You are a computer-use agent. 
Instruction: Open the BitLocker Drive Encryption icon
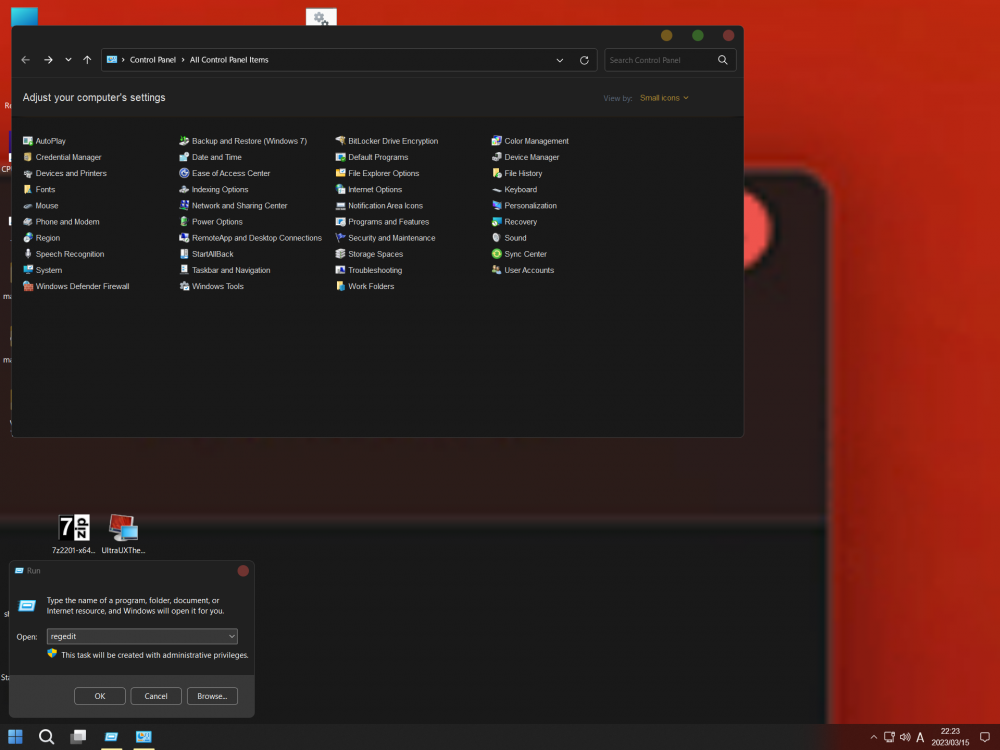point(340,141)
